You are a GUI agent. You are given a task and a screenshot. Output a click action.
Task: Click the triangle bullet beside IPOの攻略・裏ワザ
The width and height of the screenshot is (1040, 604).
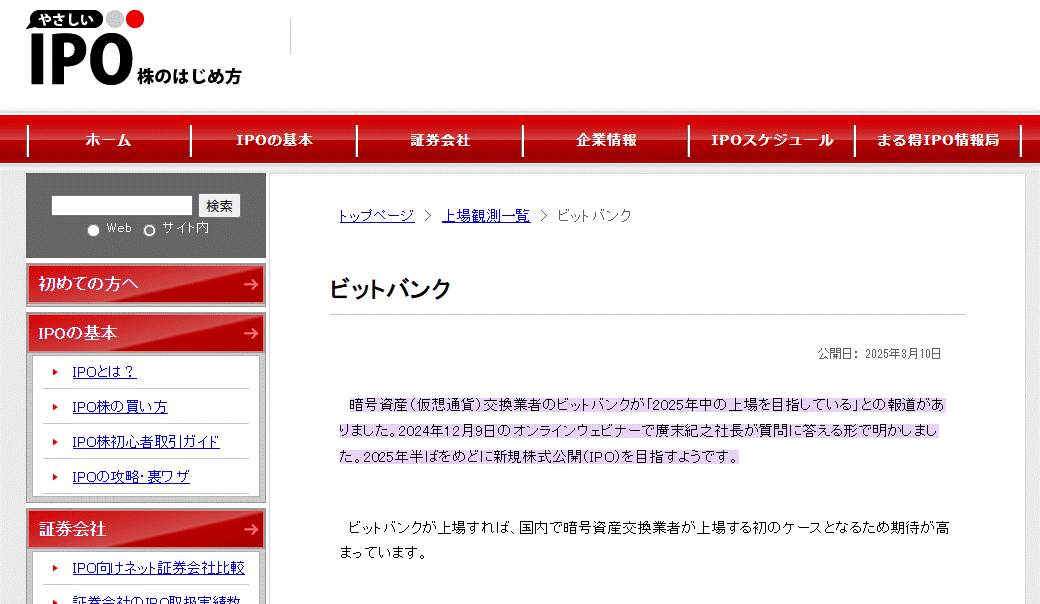click(55, 476)
